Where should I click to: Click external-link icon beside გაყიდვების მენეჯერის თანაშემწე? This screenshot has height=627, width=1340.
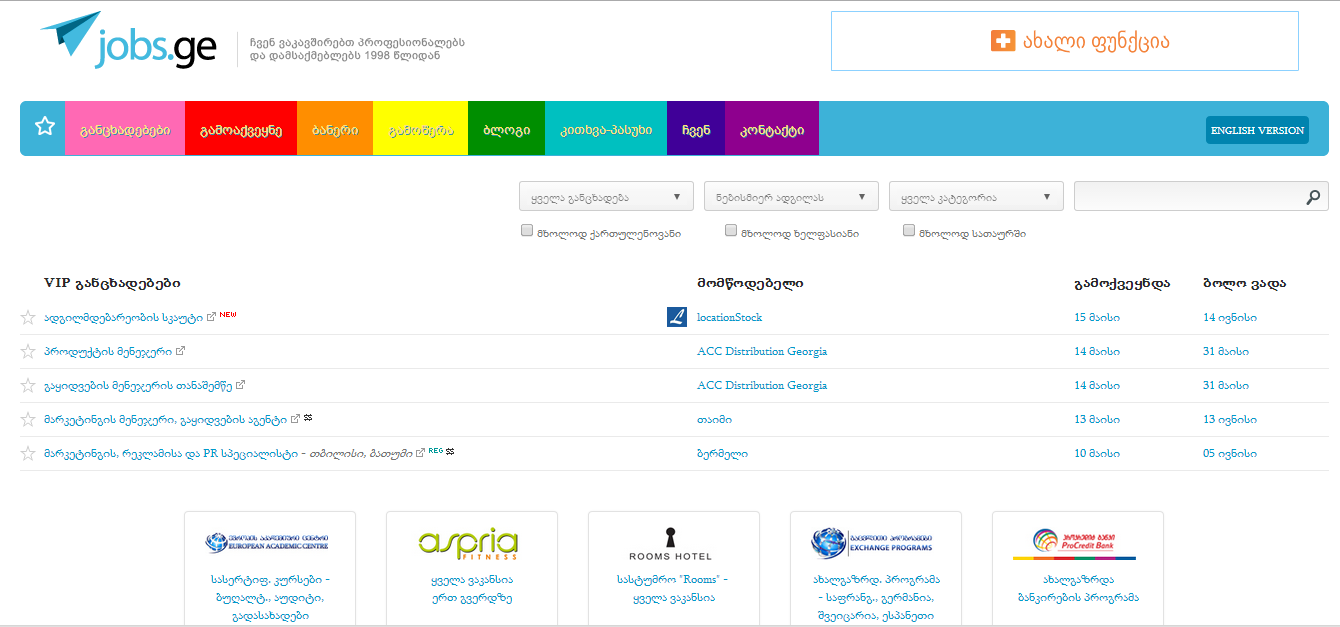[x=241, y=385]
